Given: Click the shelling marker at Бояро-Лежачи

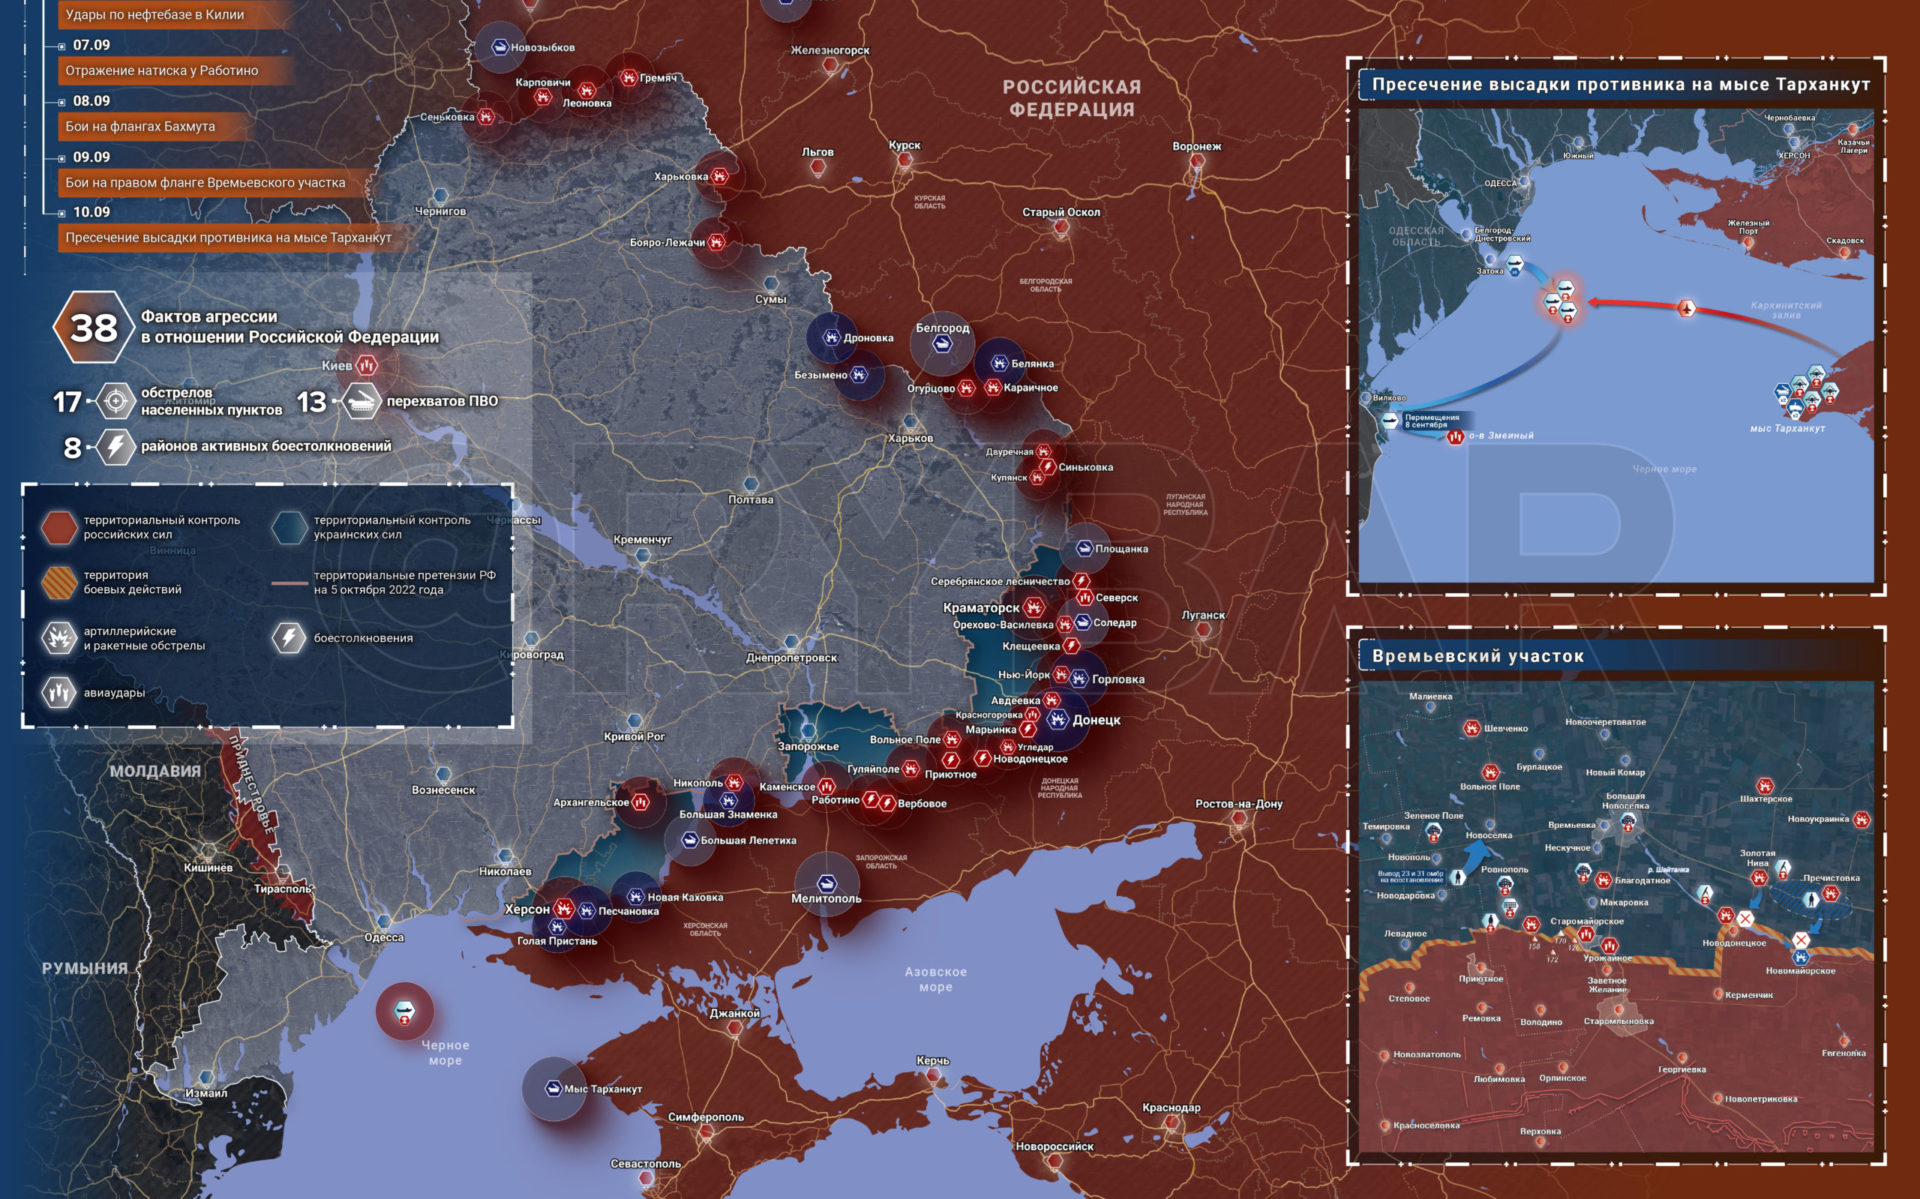Looking at the screenshot, I should (716, 242).
